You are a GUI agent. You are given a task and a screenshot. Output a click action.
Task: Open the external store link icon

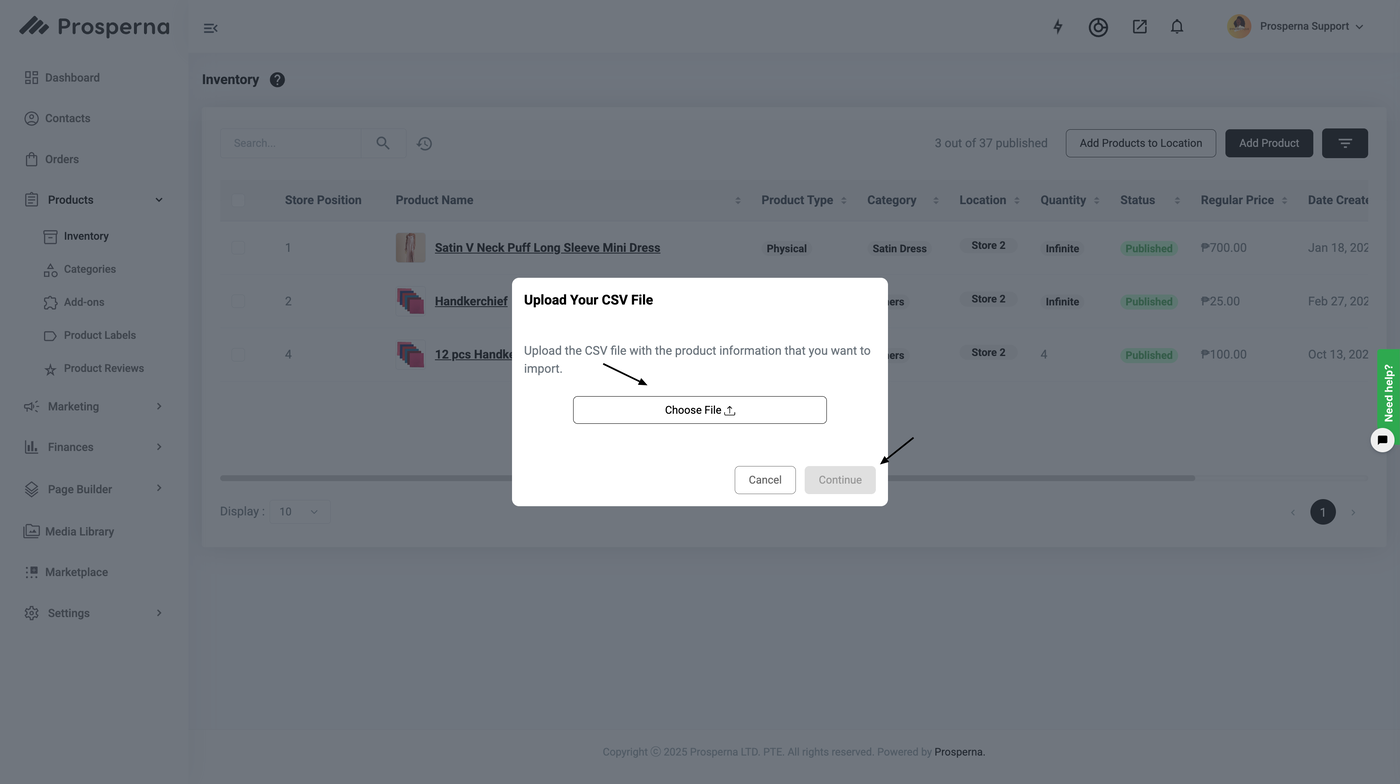click(x=1139, y=27)
